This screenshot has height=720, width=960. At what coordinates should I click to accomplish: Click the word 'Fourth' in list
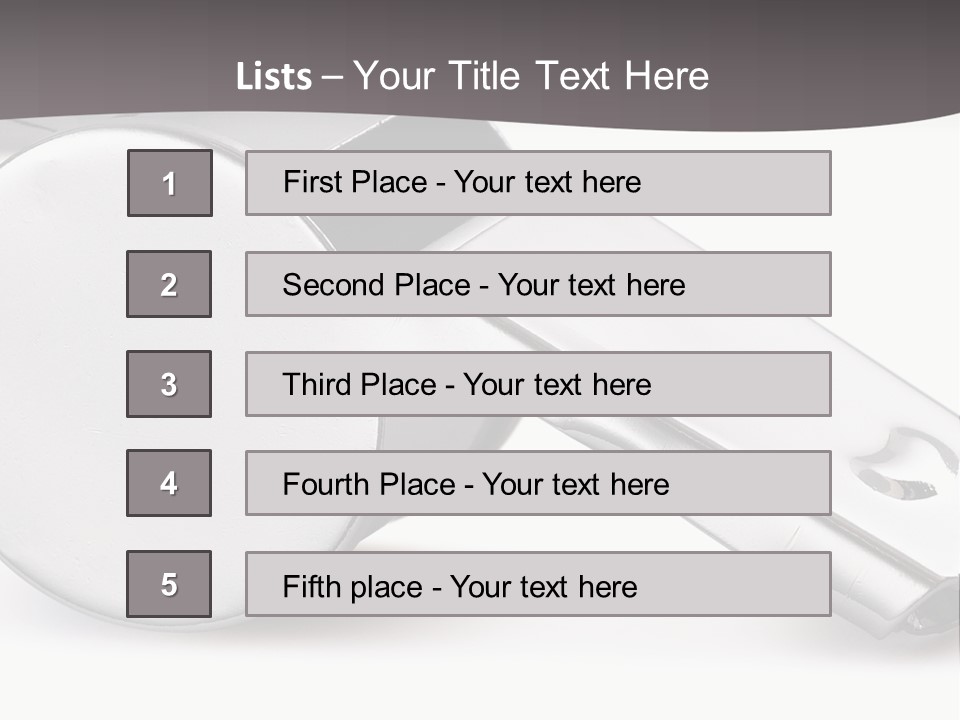(x=325, y=484)
